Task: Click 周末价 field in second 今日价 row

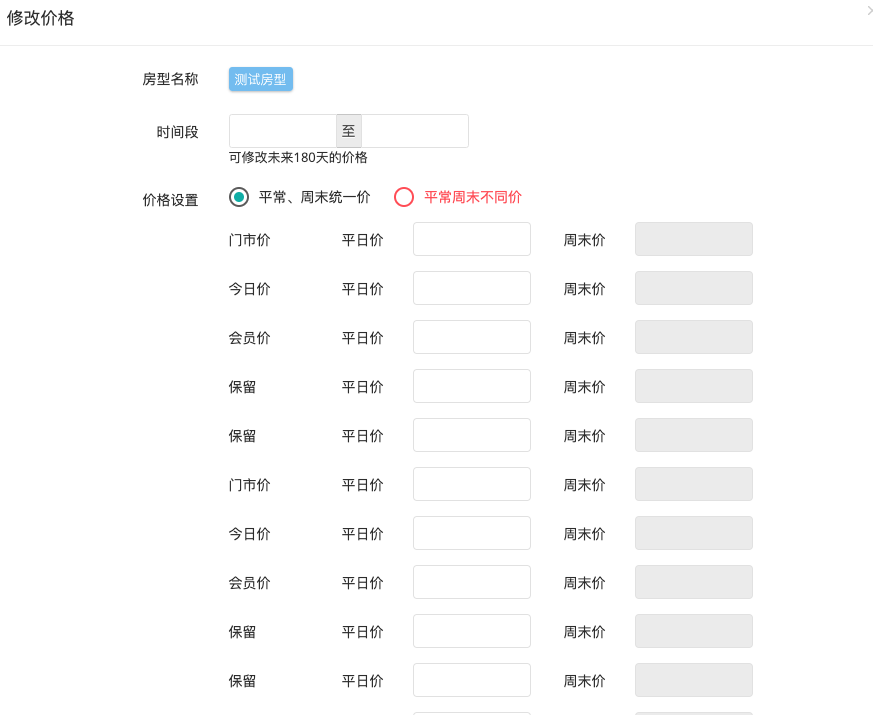Action: click(x=694, y=533)
